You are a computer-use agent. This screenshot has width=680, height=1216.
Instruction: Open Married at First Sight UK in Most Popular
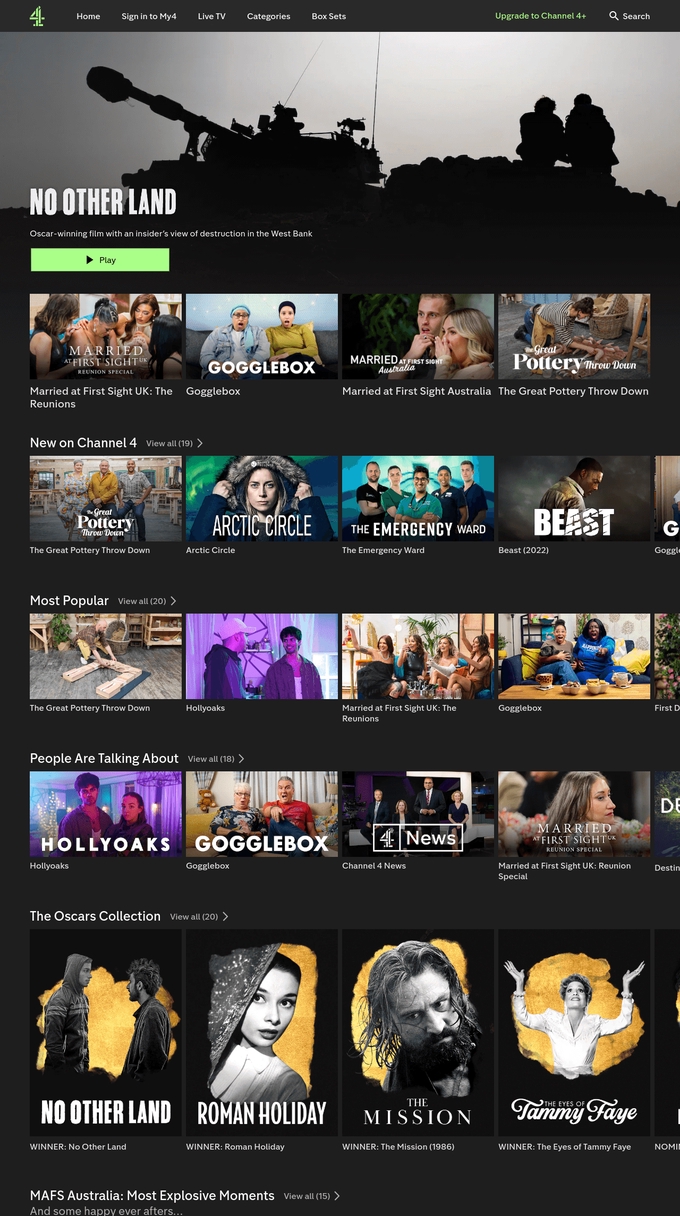(418, 657)
